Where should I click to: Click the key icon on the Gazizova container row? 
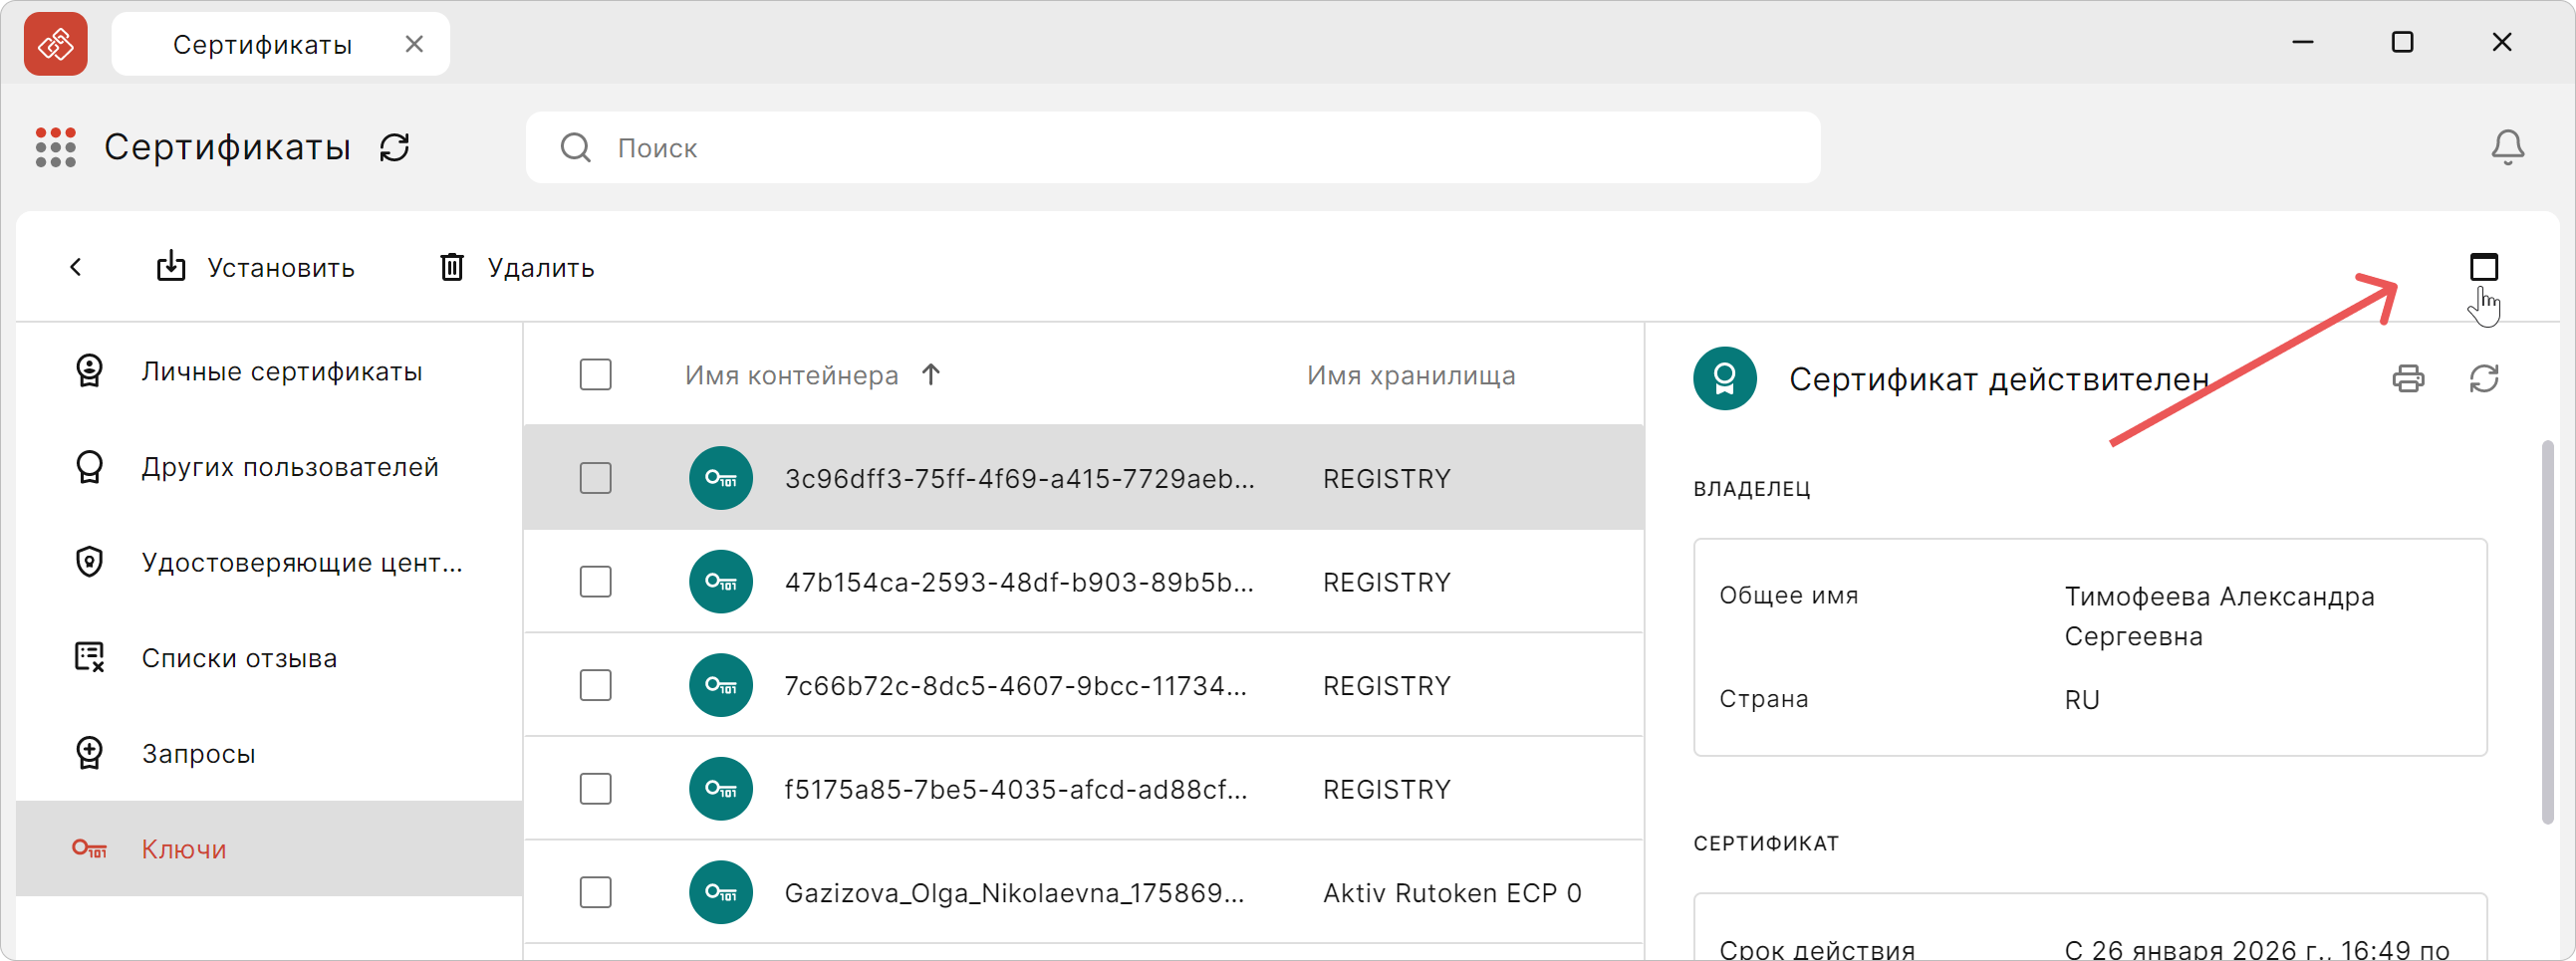720,892
